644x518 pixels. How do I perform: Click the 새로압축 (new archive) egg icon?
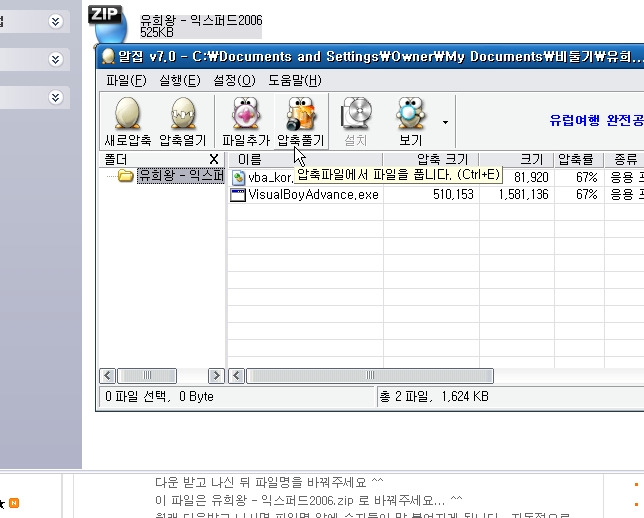coord(127,122)
